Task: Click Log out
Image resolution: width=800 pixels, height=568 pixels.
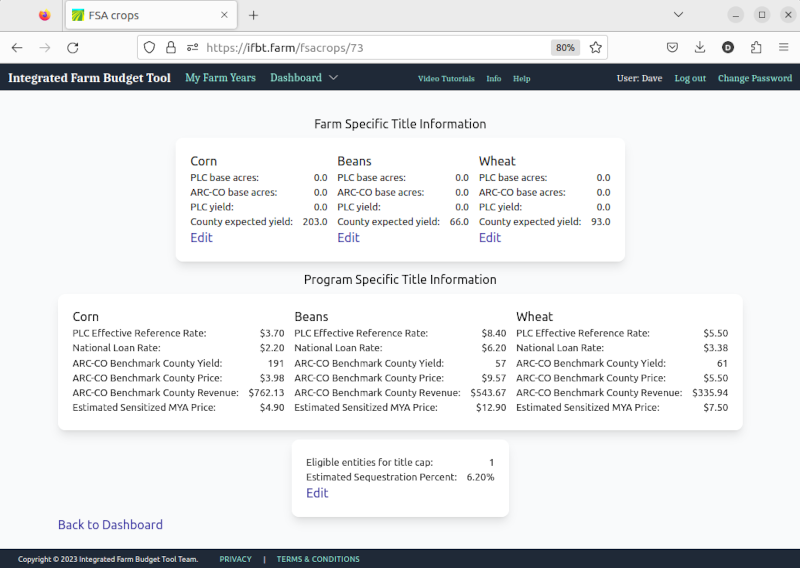Action: coord(690,78)
